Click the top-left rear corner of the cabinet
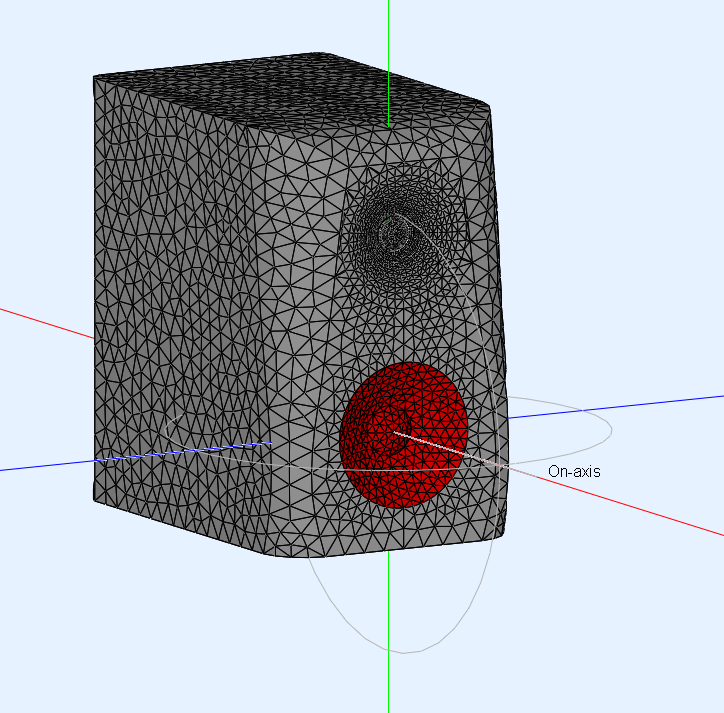This screenshot has height=713, width=724. click(x=95, y=79)
